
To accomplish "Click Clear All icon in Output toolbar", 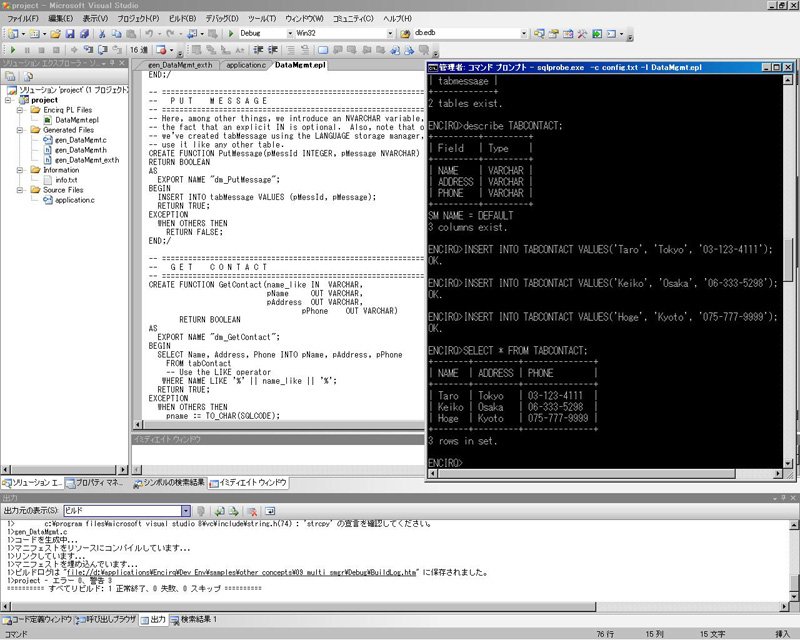I will (252, 511).
